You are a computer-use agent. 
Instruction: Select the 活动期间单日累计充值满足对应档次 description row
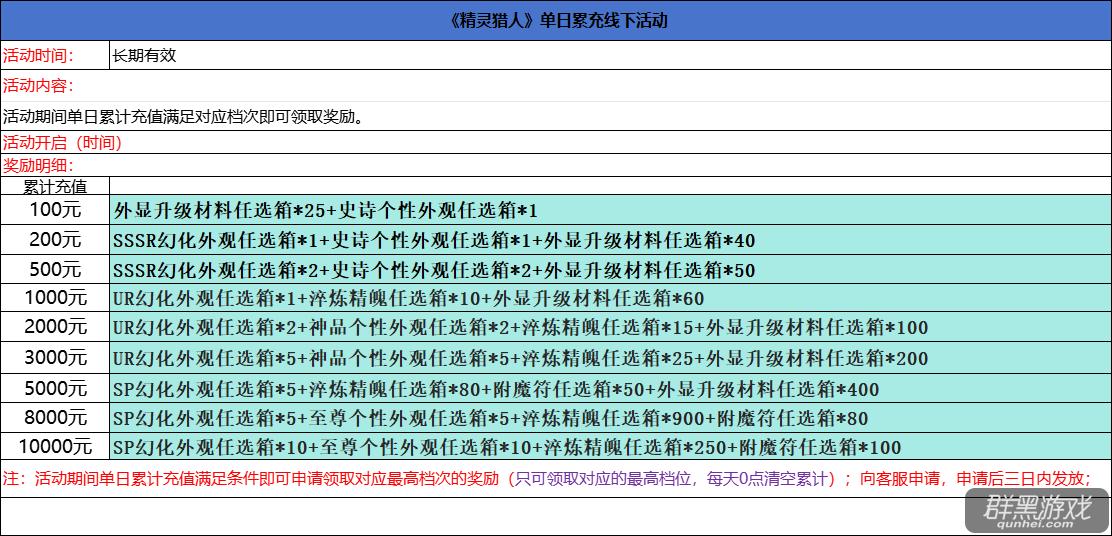tap(556, 116)
